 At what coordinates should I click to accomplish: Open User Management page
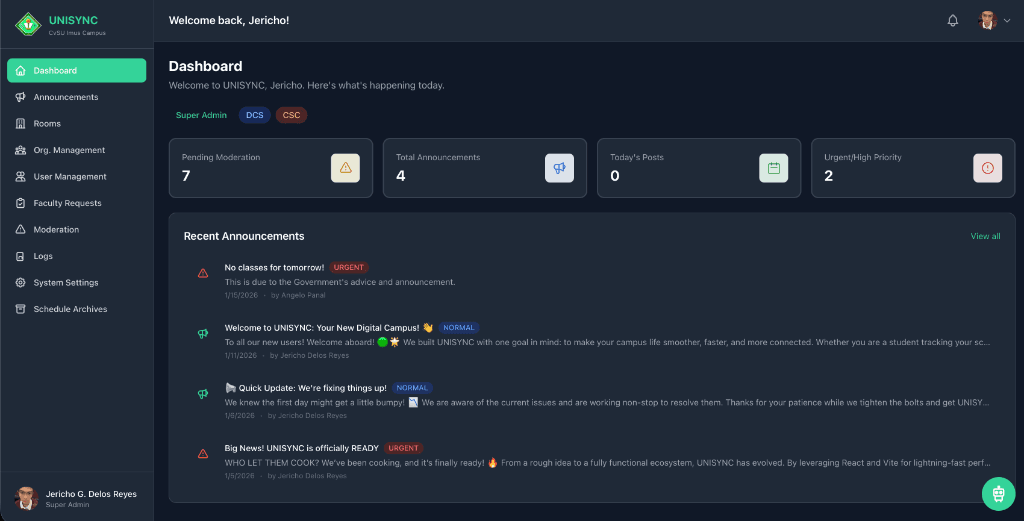(76, 176)
